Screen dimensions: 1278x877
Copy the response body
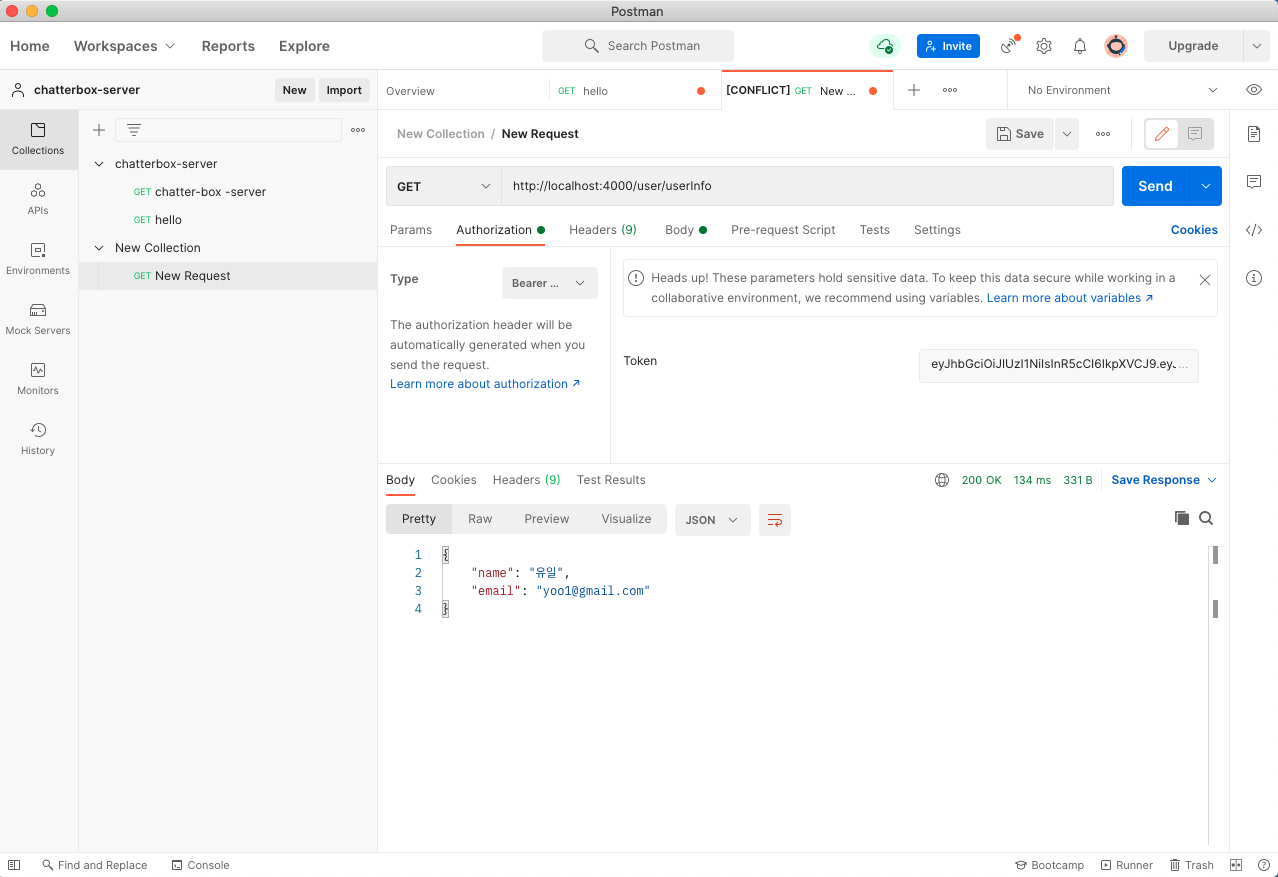[x=1182, y=518]
